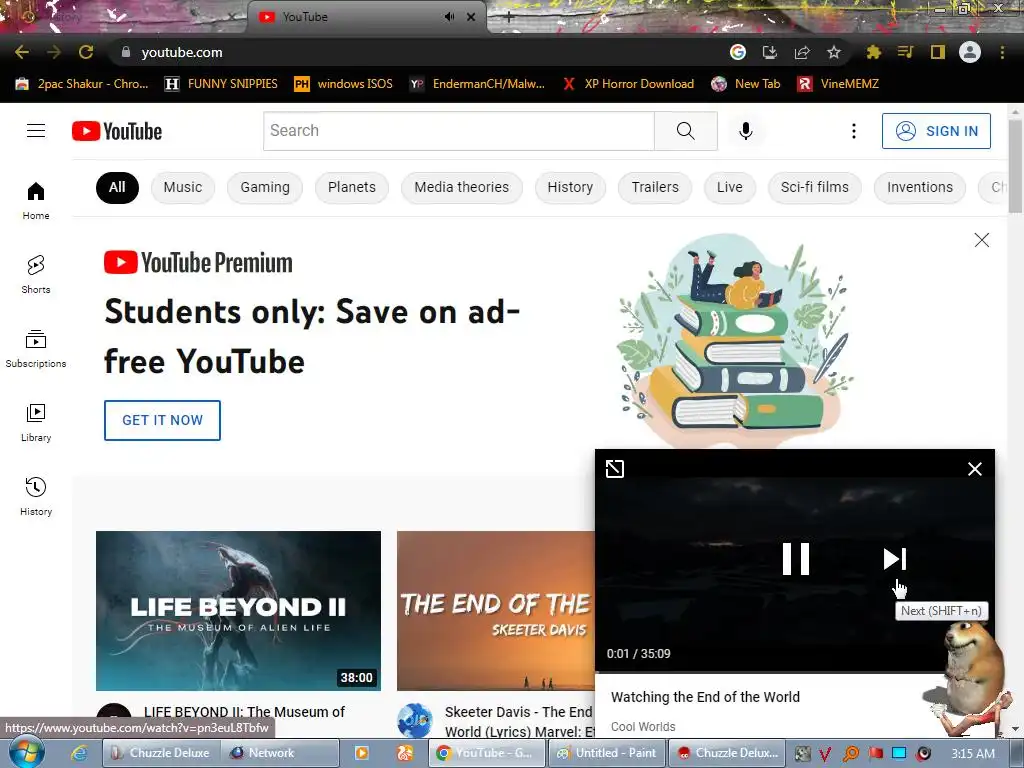Click Cool Worlds channel name
This screenshot has height=768, width=1024.
pos(643,726)
